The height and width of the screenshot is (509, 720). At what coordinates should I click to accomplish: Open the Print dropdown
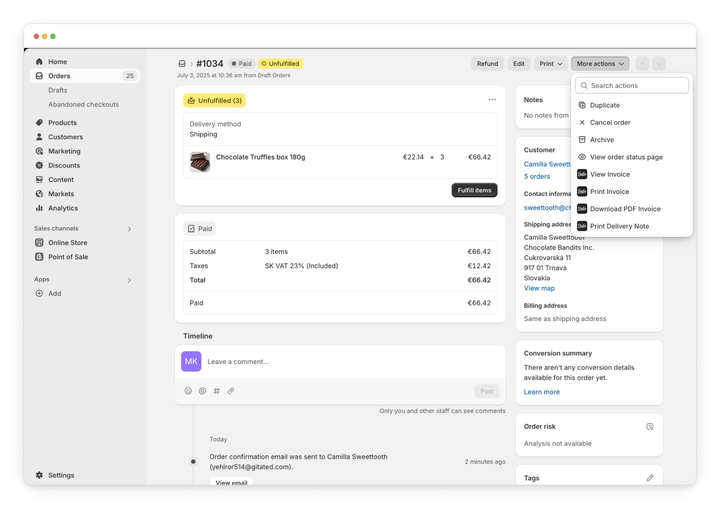(551, 64)
